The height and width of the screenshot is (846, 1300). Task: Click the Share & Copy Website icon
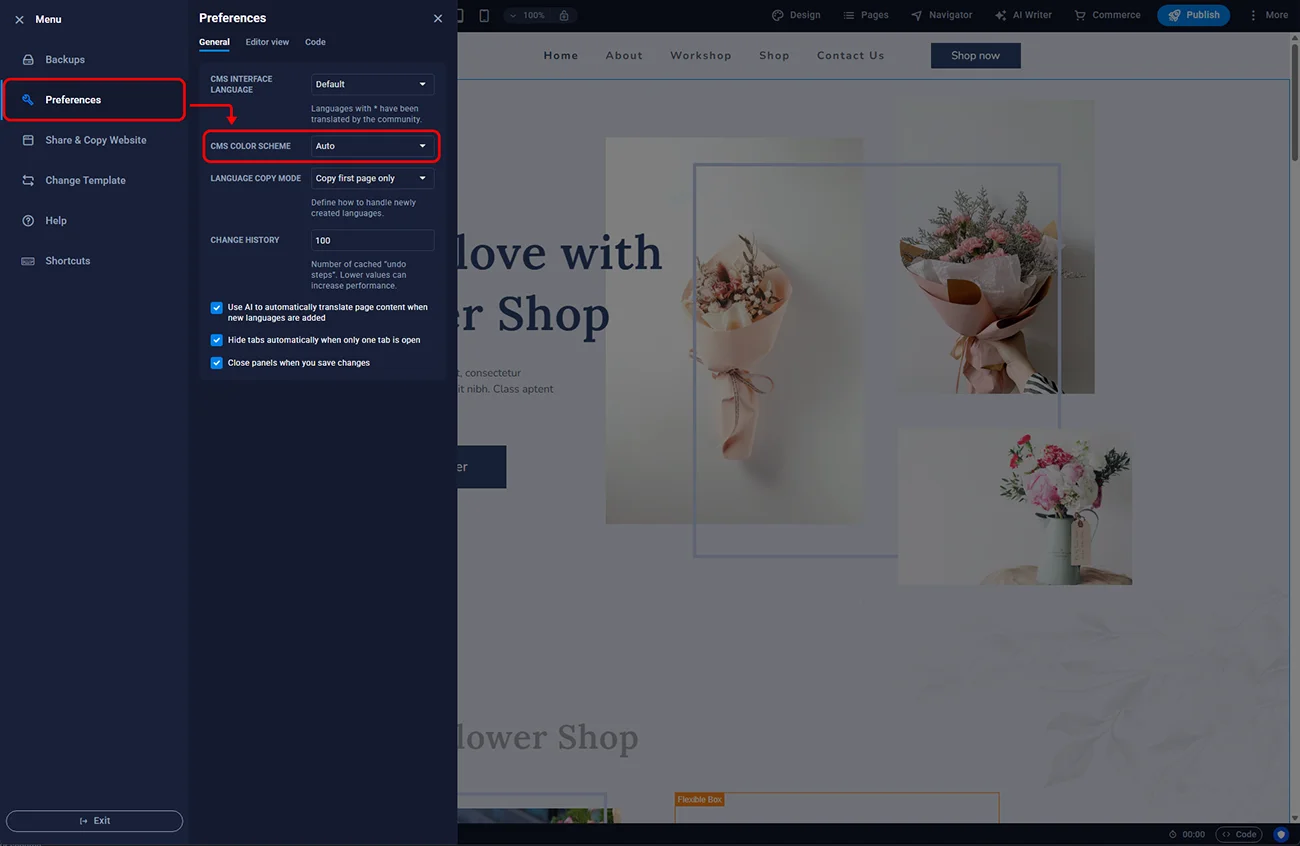tap(28, 140)
